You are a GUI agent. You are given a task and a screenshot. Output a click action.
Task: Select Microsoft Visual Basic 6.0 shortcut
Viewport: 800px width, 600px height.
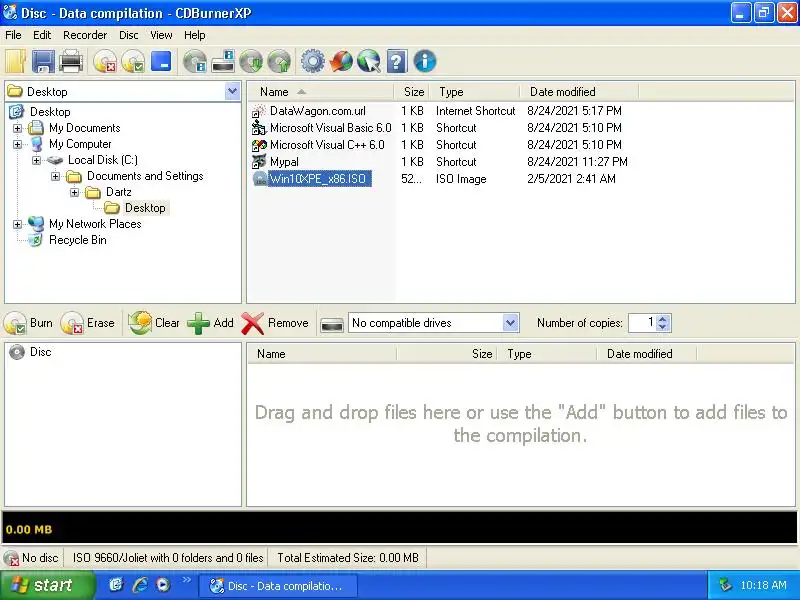330,128
